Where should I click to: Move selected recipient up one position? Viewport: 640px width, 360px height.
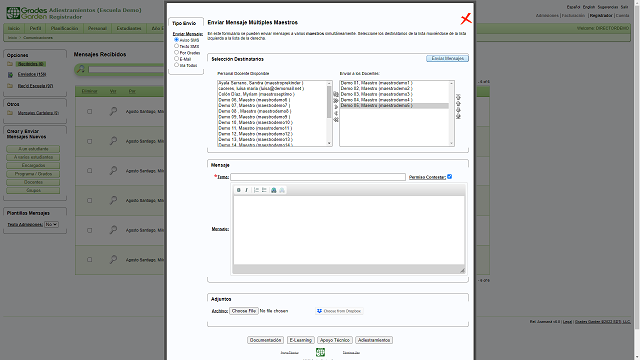tap(458, 104)
